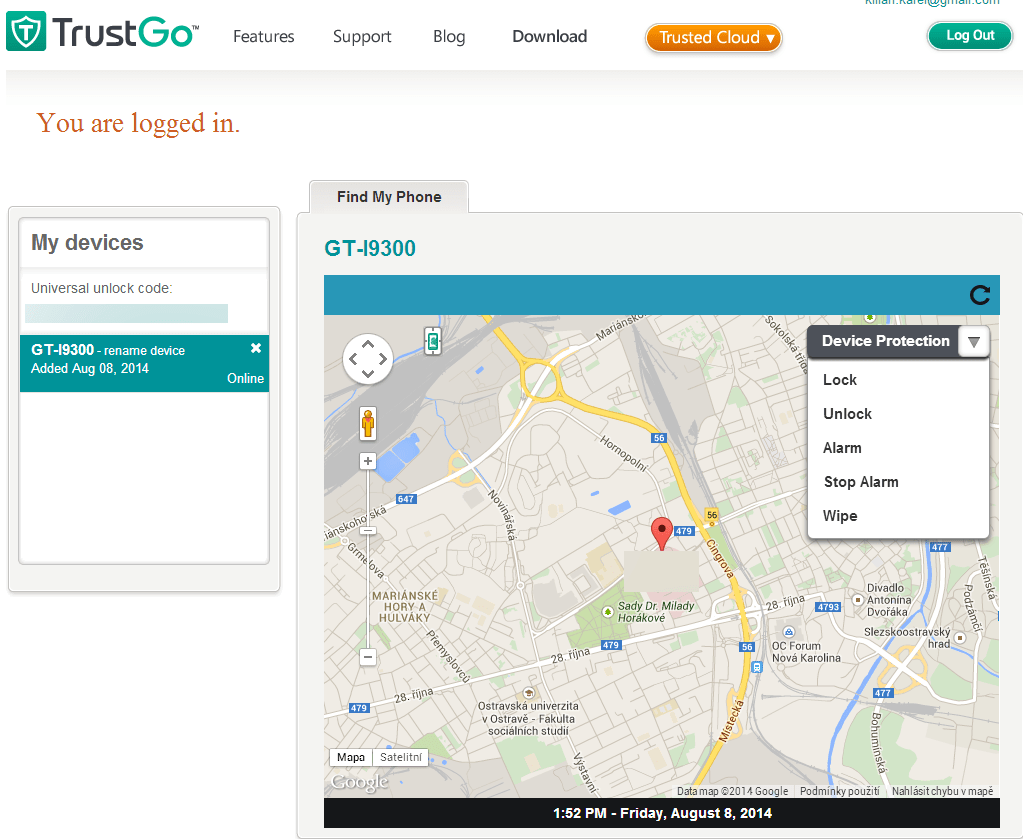Click the Sady Dr. Milady Horákové park icon
1023x839 pixels.
pos(607,612)
